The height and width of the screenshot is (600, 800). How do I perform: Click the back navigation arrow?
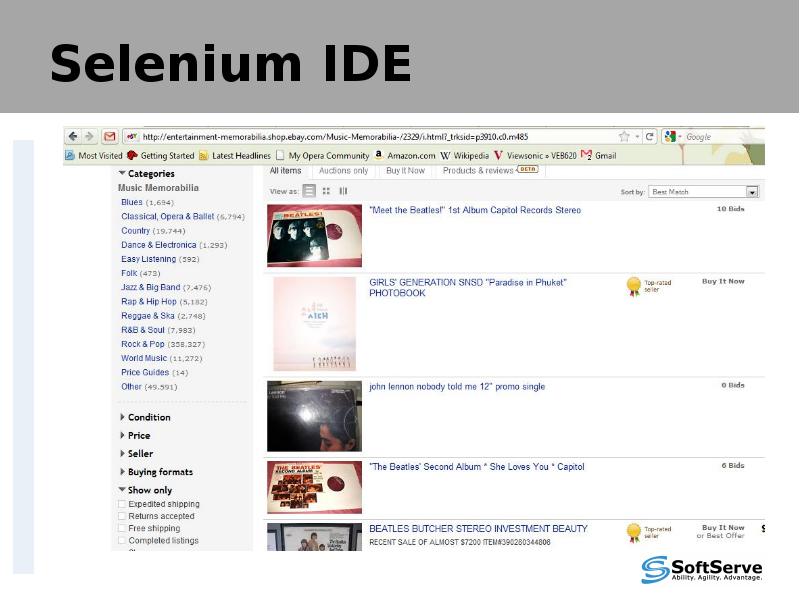pos(71,134)
